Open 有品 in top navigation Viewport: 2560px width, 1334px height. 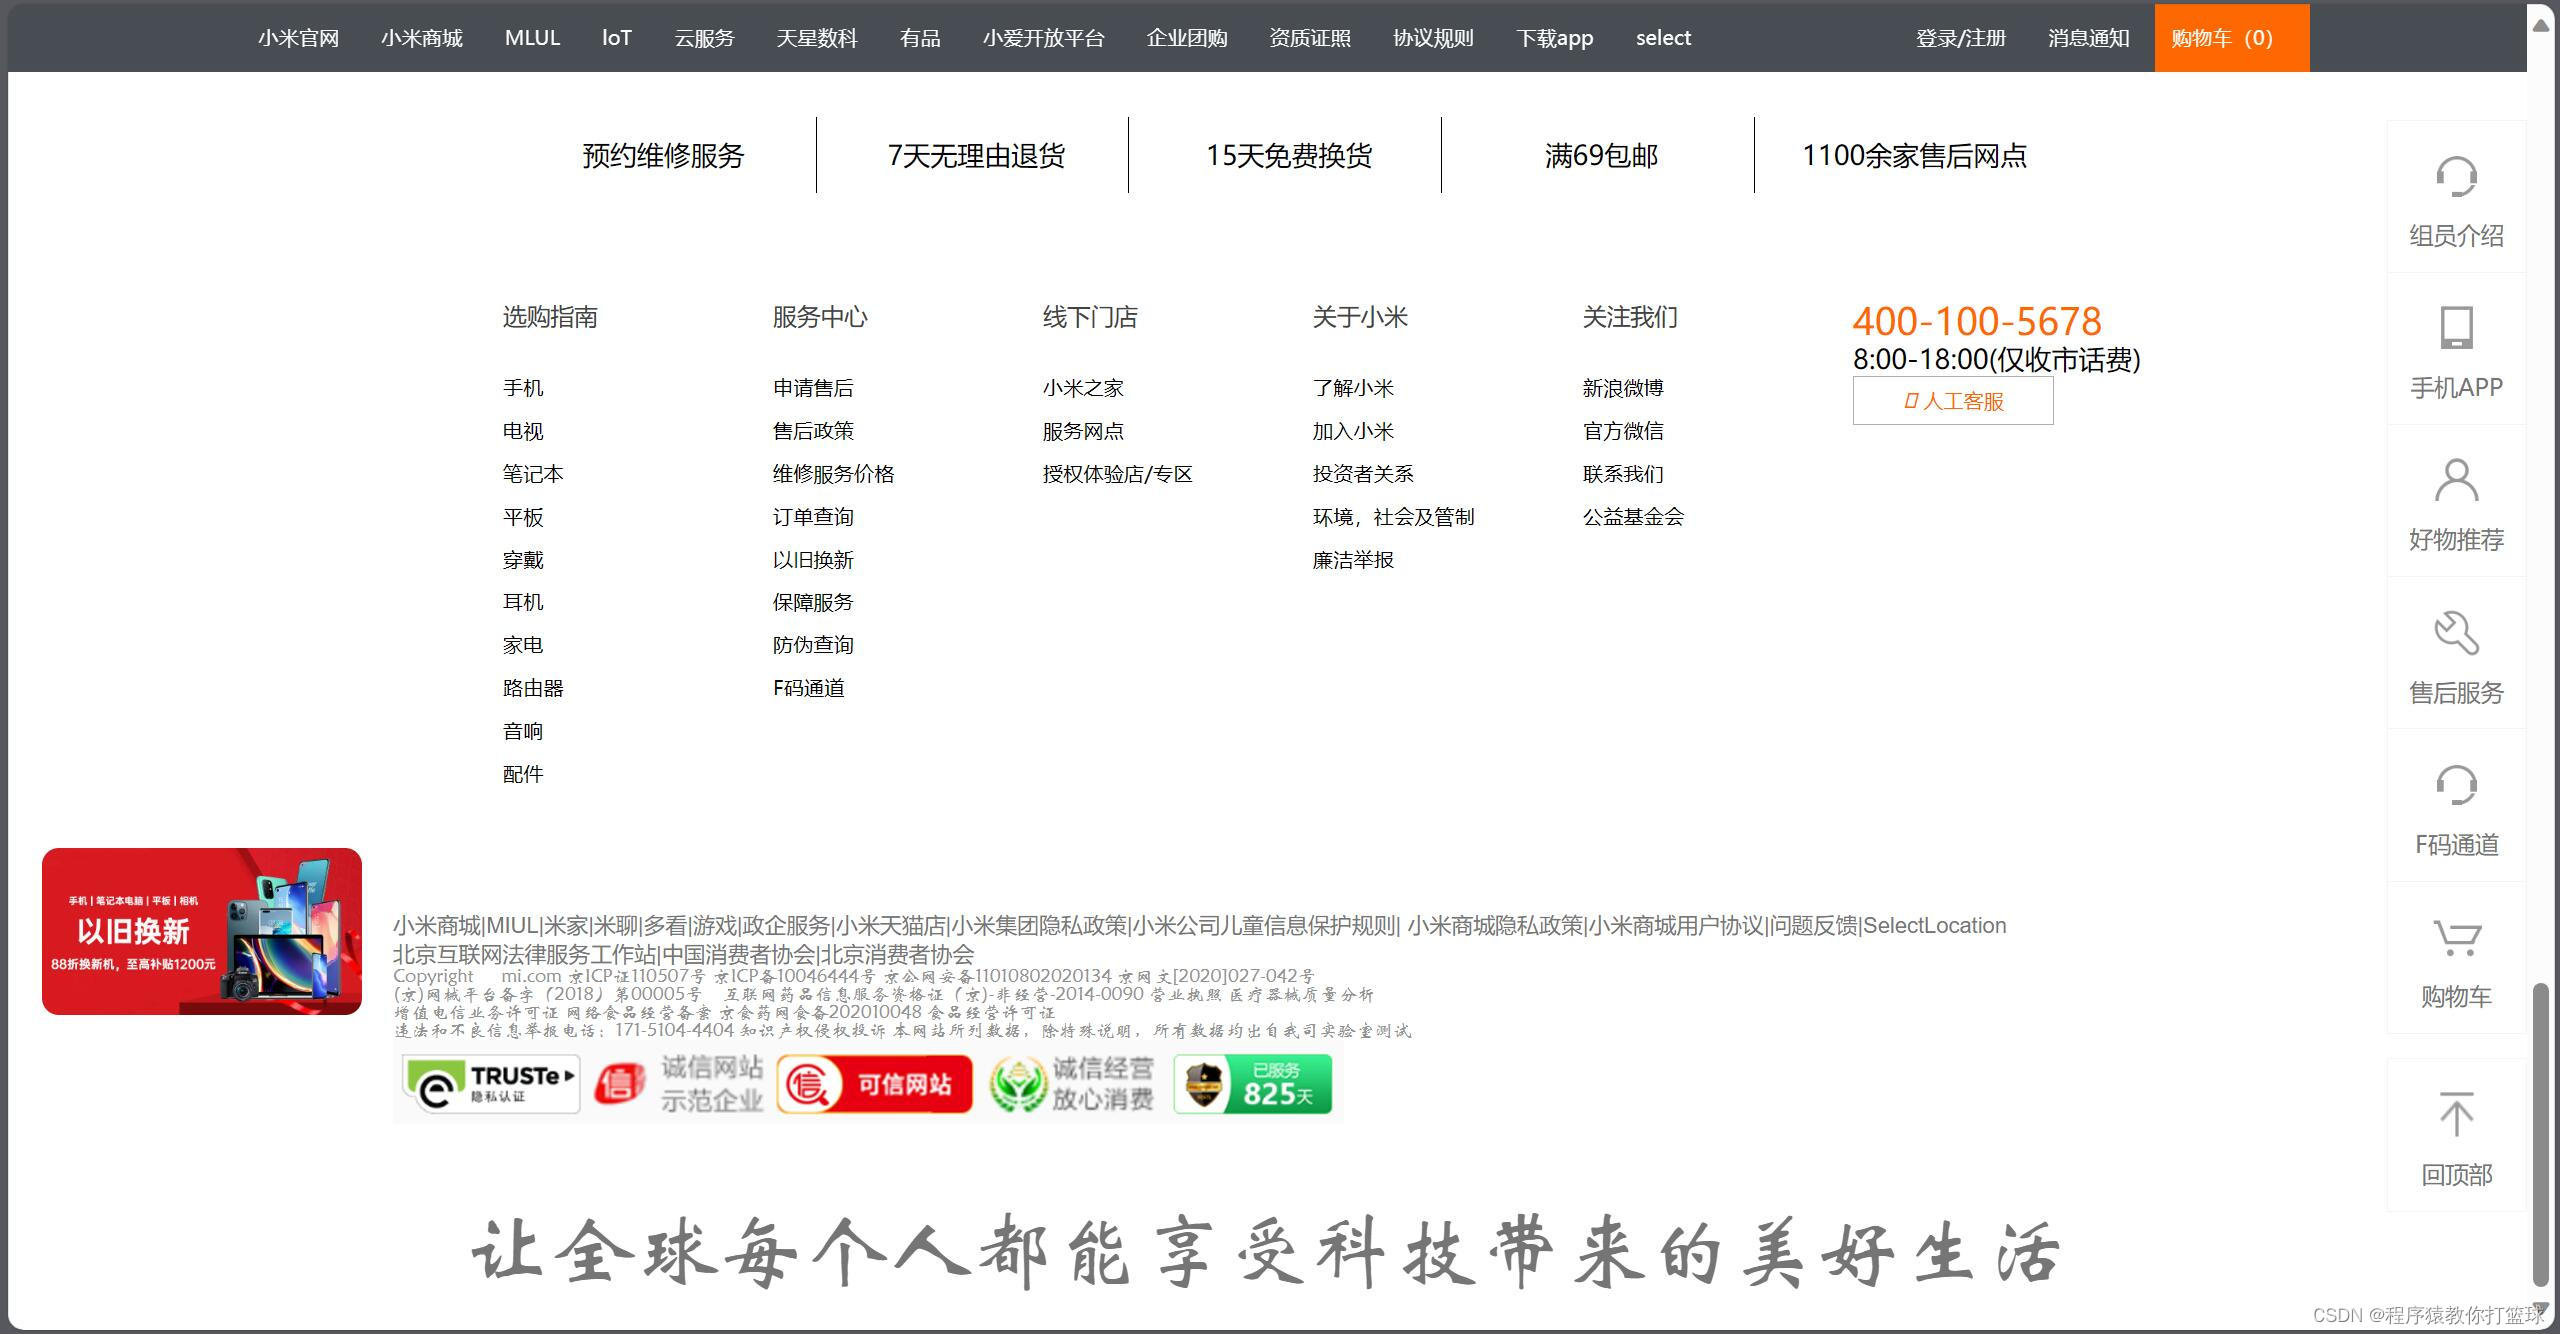[x=920, y=38]
